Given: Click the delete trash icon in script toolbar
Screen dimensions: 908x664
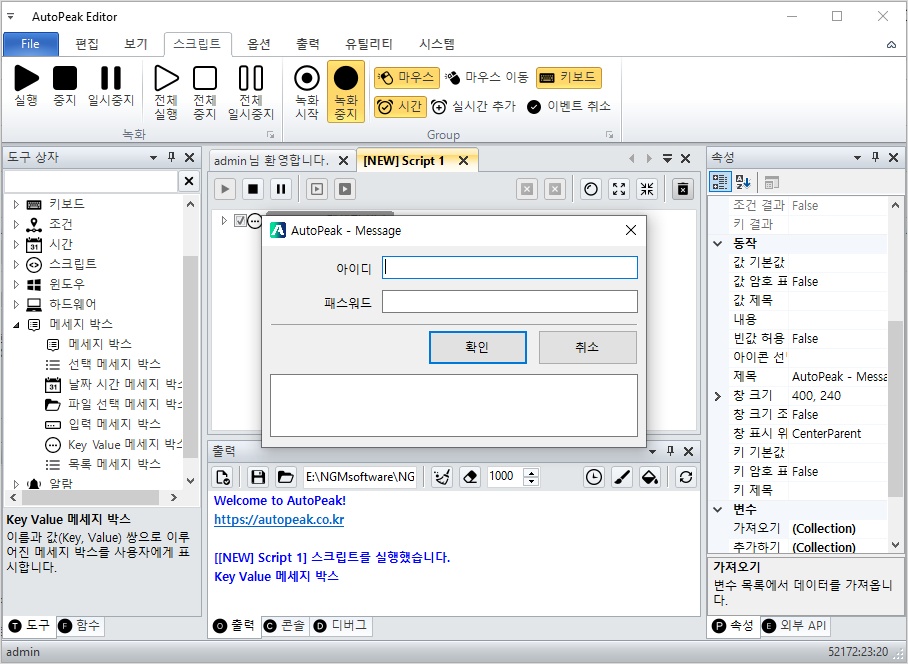Looking at the screenshot, I should [683, 189].
